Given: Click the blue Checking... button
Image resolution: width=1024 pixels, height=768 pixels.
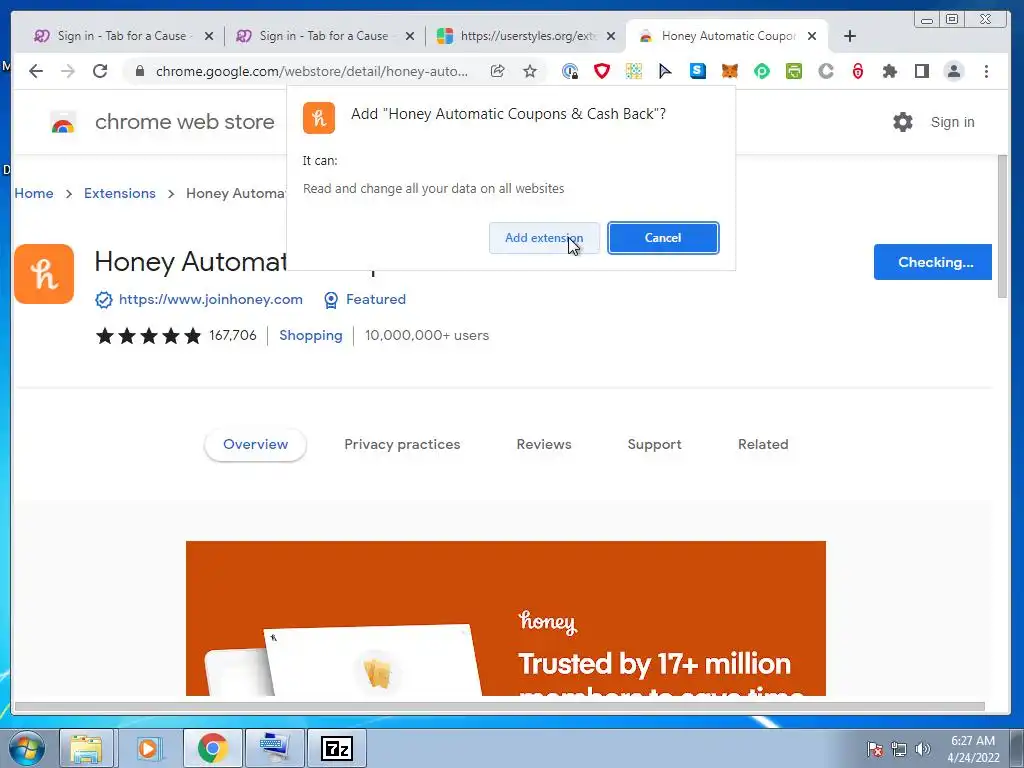Looking at the screenshot, I should coord(933,262).
